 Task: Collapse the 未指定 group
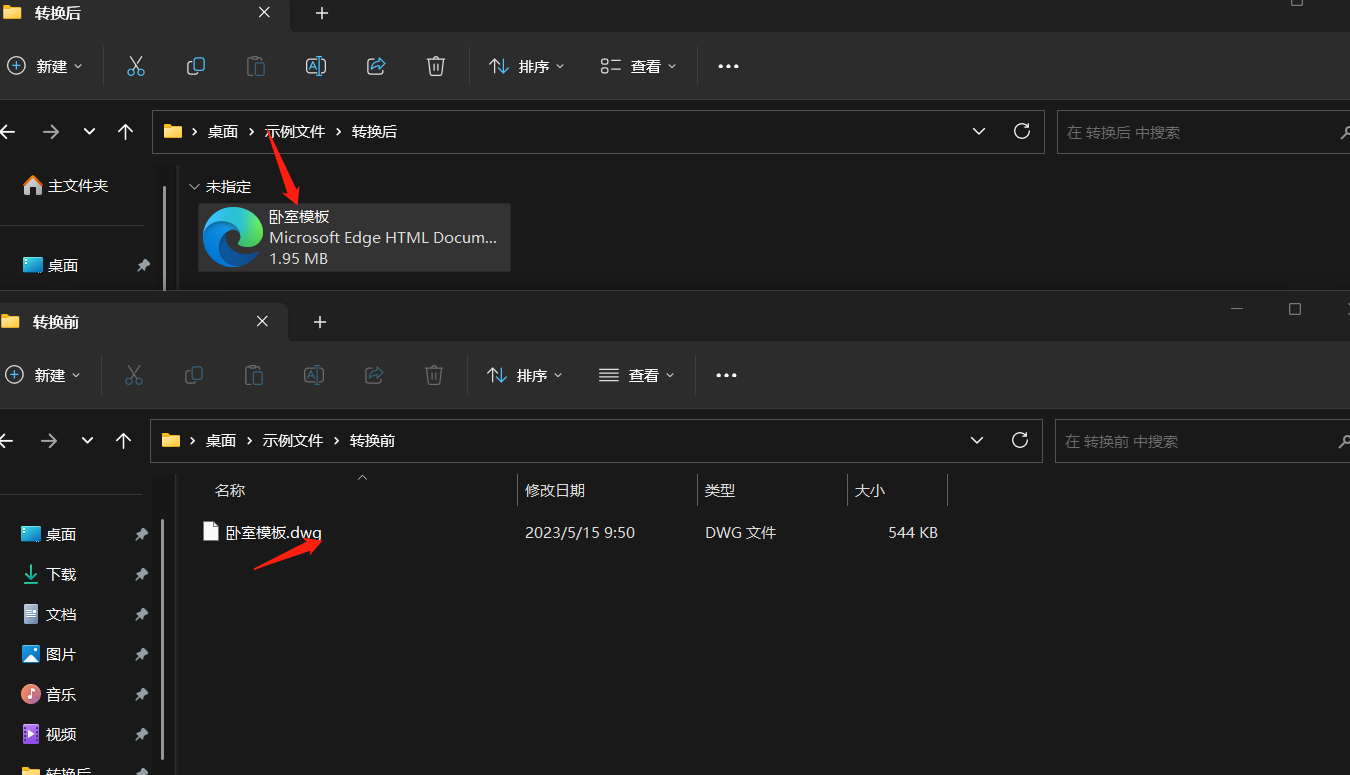click(194, 187)
